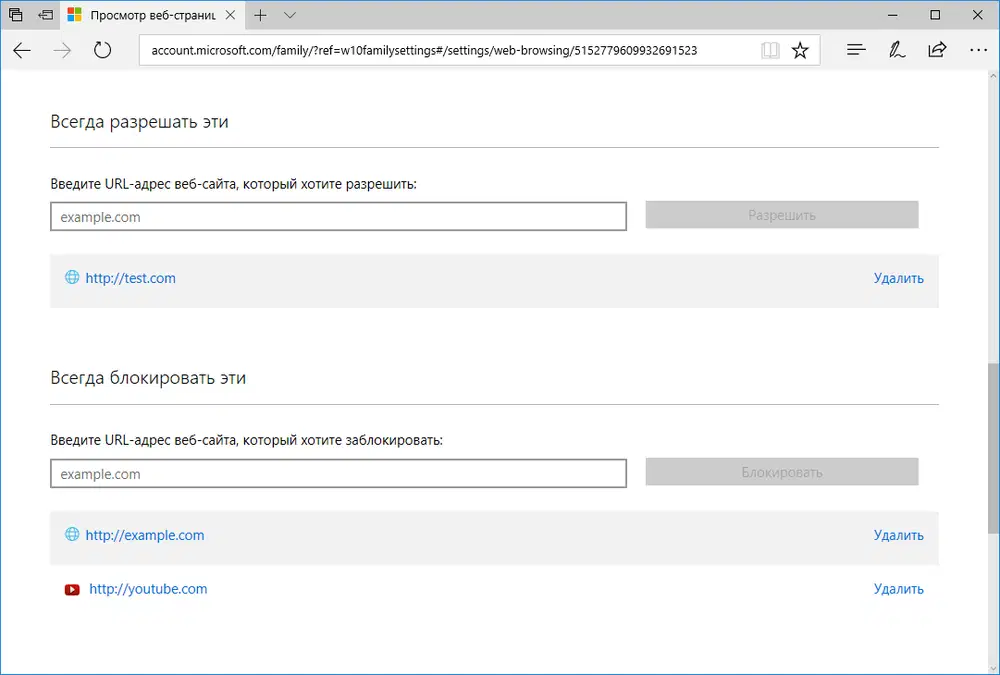Open the http://youtube.com link
The image size is (1000, 675).
pyautogui.click(x=148, y=589)
